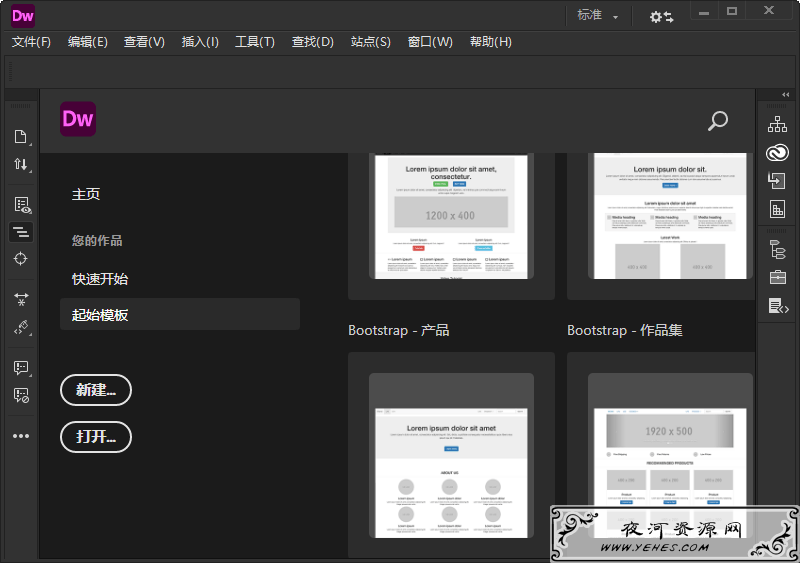This screenshot has width=800, height=563.
Task: Click the Bootstrap - 产品 label
Action: pos(398,330)
